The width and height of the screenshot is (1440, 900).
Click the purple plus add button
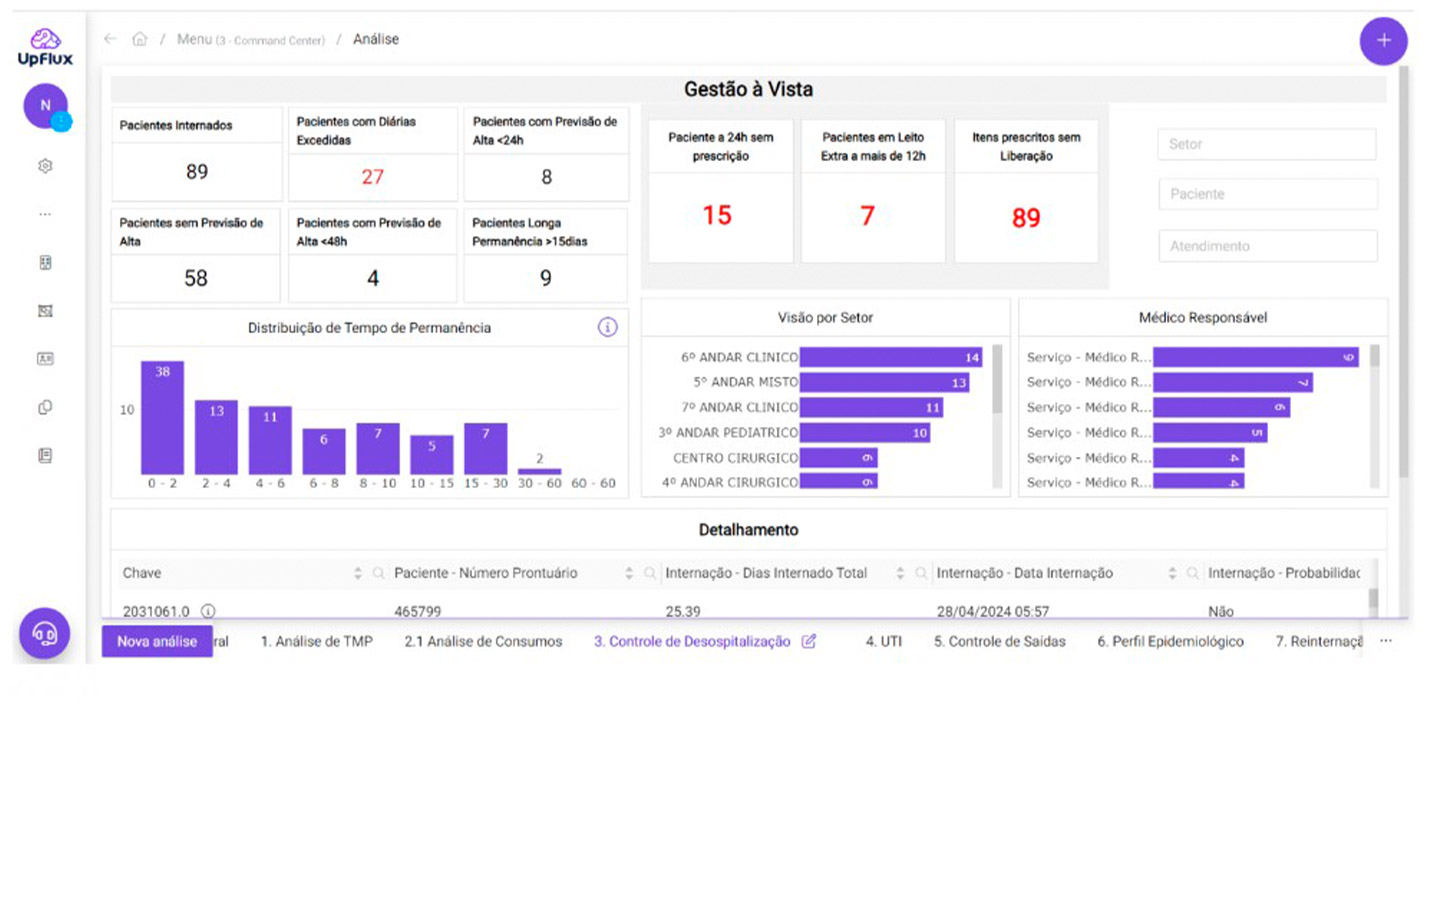click(x=1383, y=41)
